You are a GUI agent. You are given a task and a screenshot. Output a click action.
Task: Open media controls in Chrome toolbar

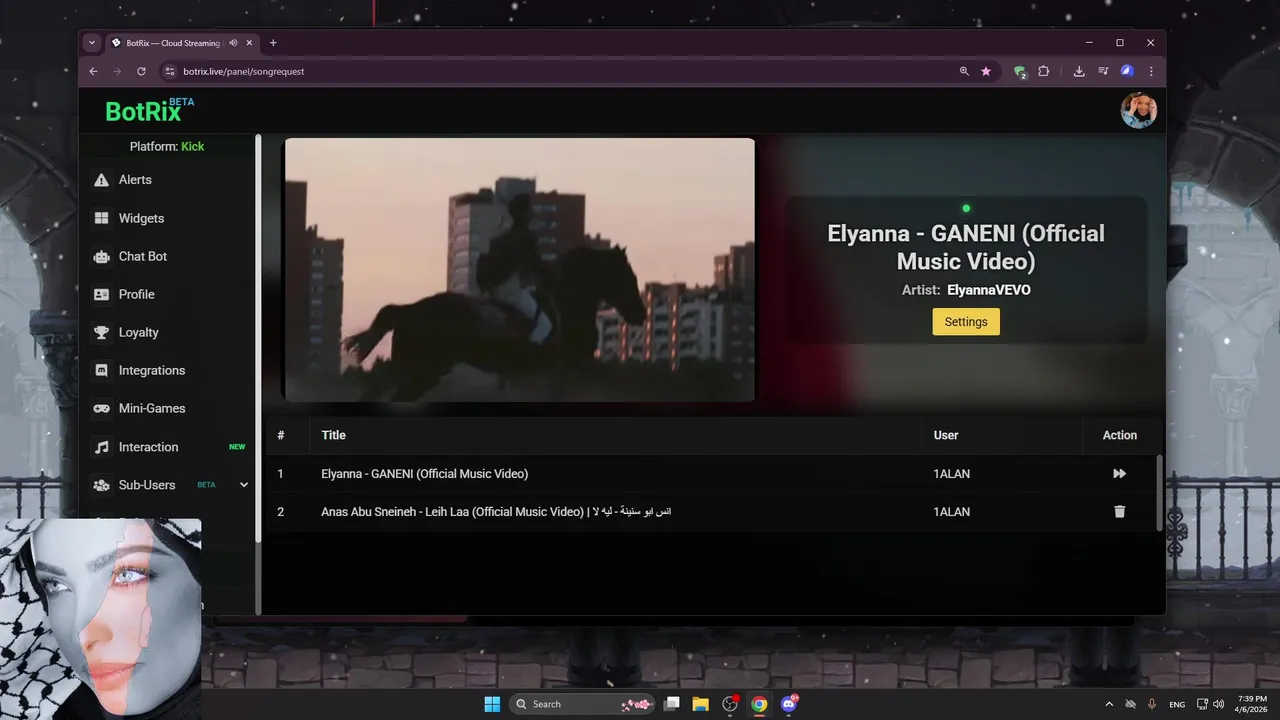[x=1103, y=71]
